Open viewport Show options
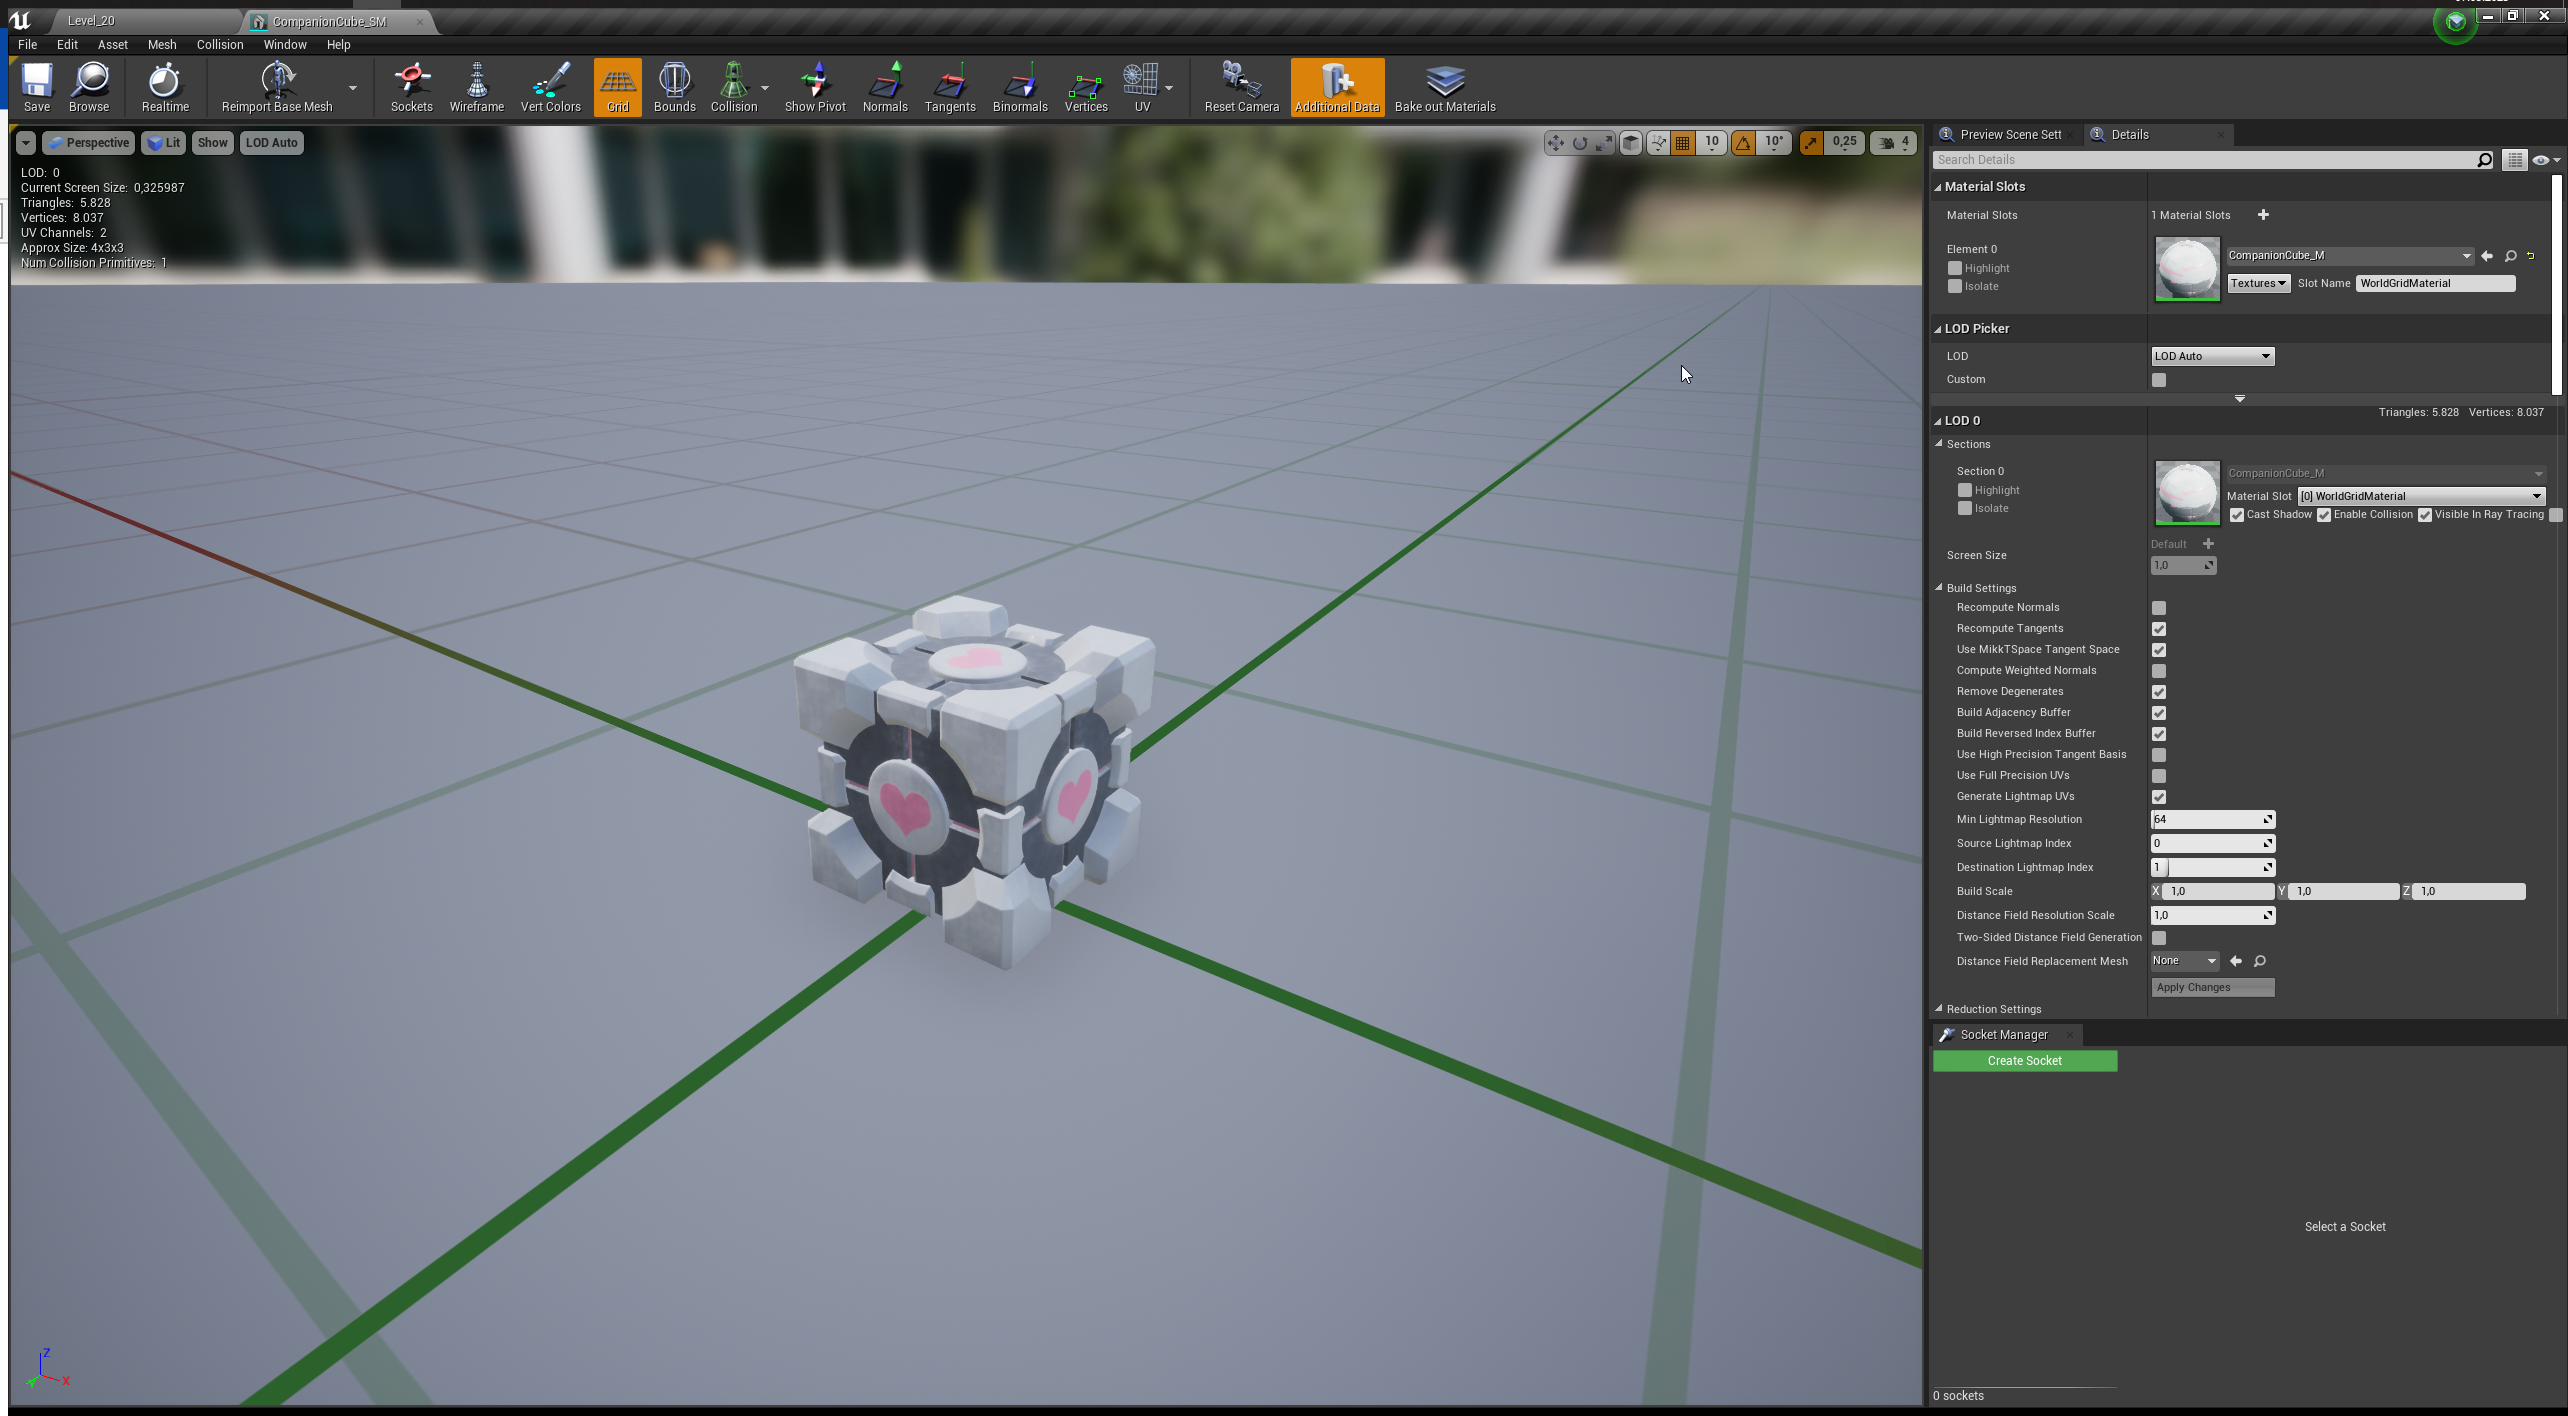 (x=212, y=143)
